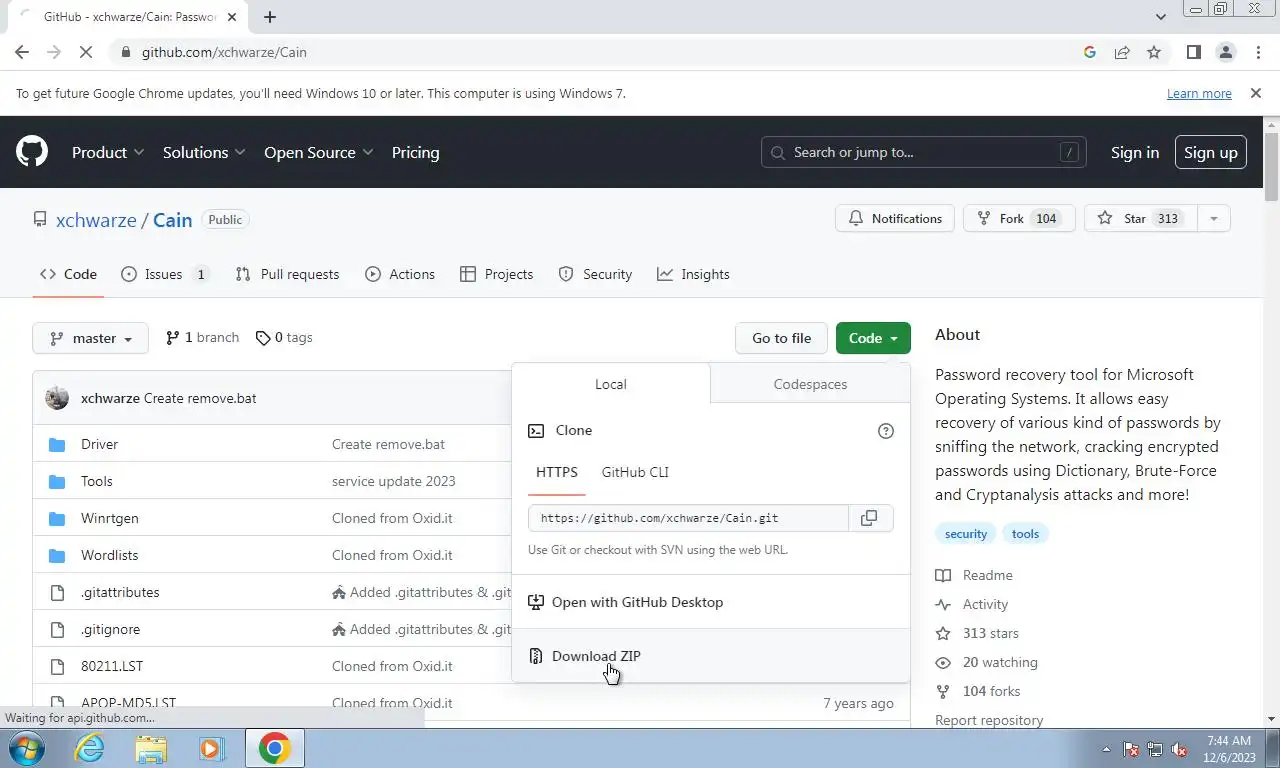Click the Sign up button

(1210, 152)
